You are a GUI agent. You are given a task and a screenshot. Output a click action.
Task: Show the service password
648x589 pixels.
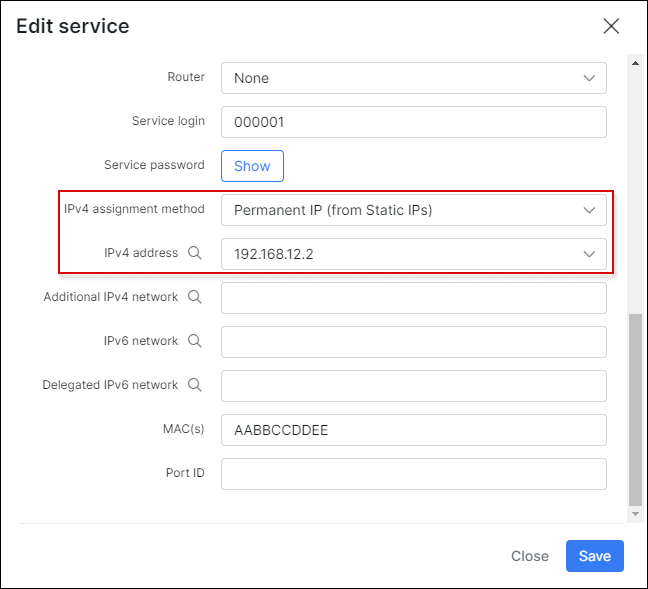pos(252,166)
